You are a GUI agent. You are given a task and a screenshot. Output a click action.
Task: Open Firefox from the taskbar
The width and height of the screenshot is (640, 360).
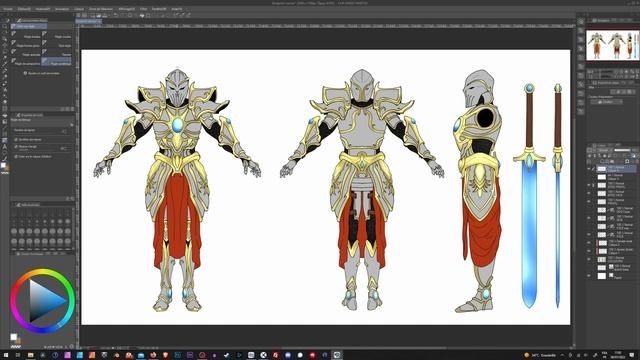[153, 355]
